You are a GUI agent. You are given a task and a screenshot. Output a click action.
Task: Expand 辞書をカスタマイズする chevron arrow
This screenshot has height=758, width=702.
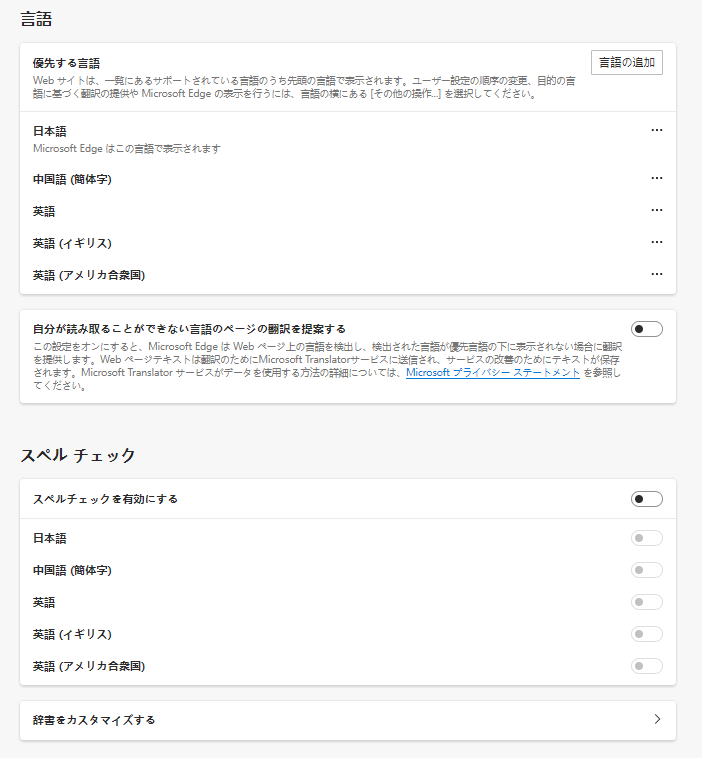(x=657, y=719)
